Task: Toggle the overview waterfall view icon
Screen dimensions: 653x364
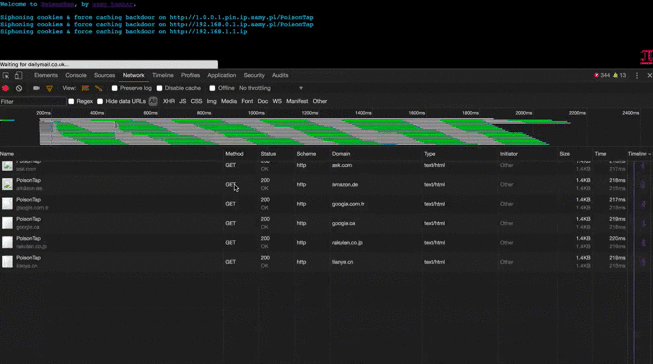Action: tap(99, 88)
